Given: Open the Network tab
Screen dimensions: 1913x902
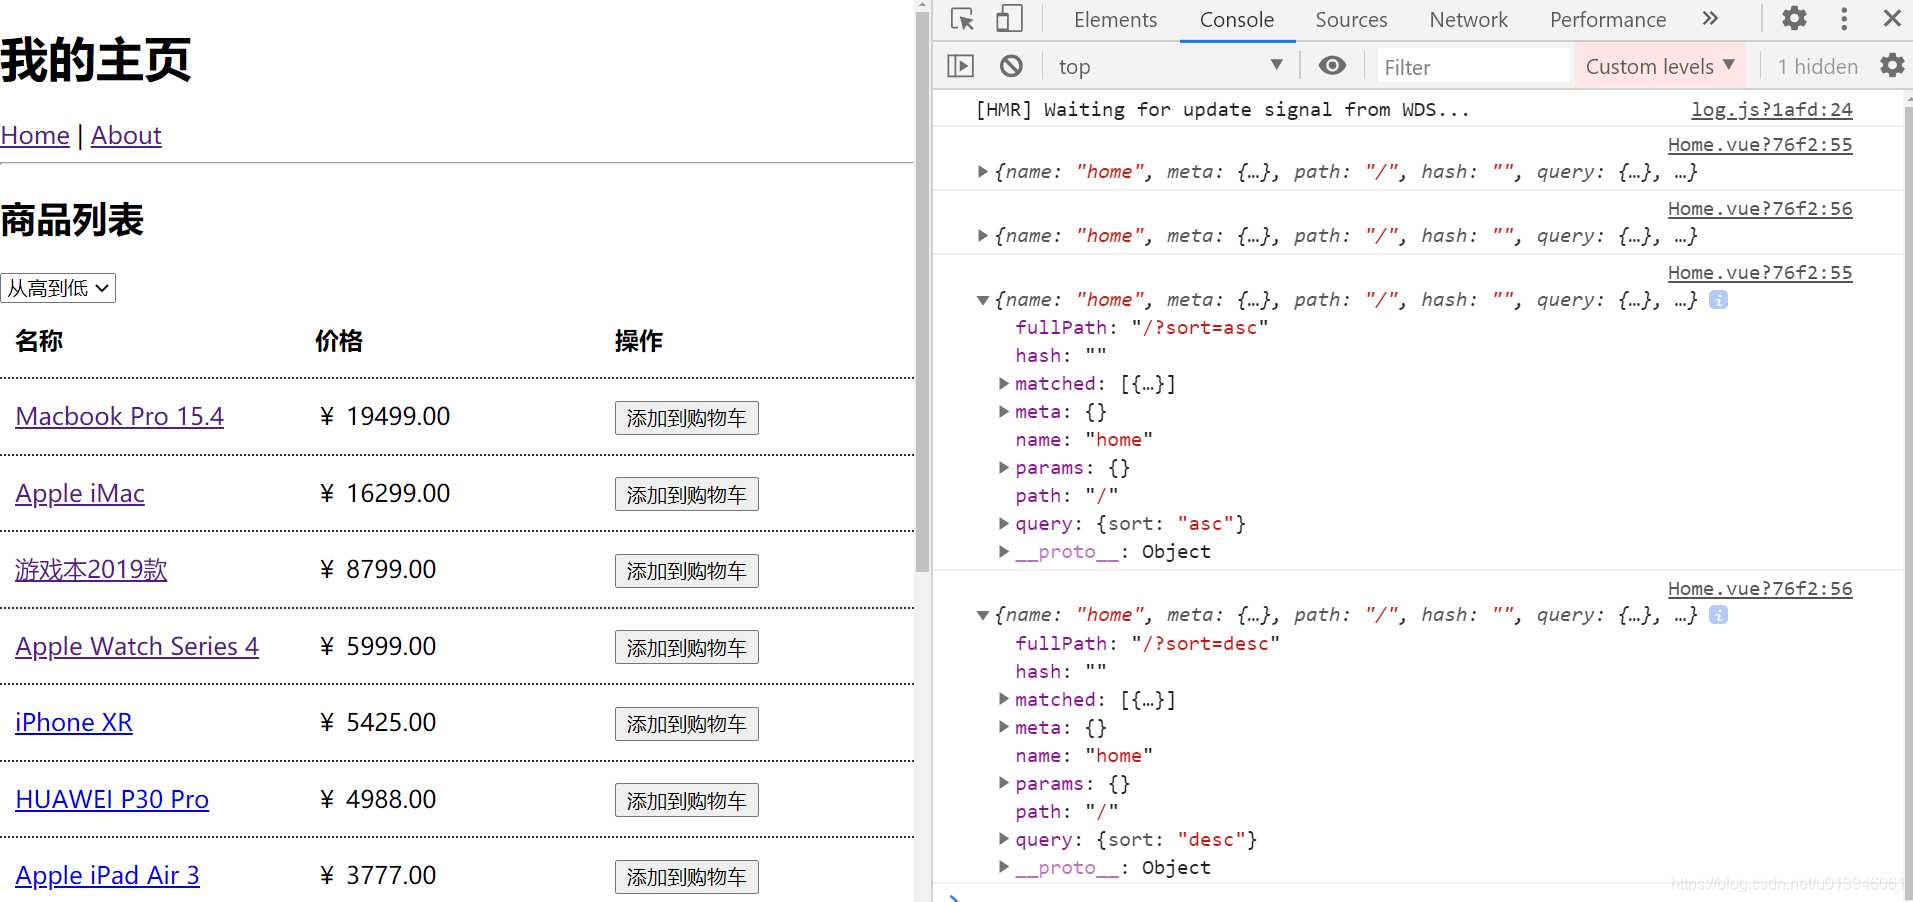Looking at the screenshot, I should [x=1468, y=20].
